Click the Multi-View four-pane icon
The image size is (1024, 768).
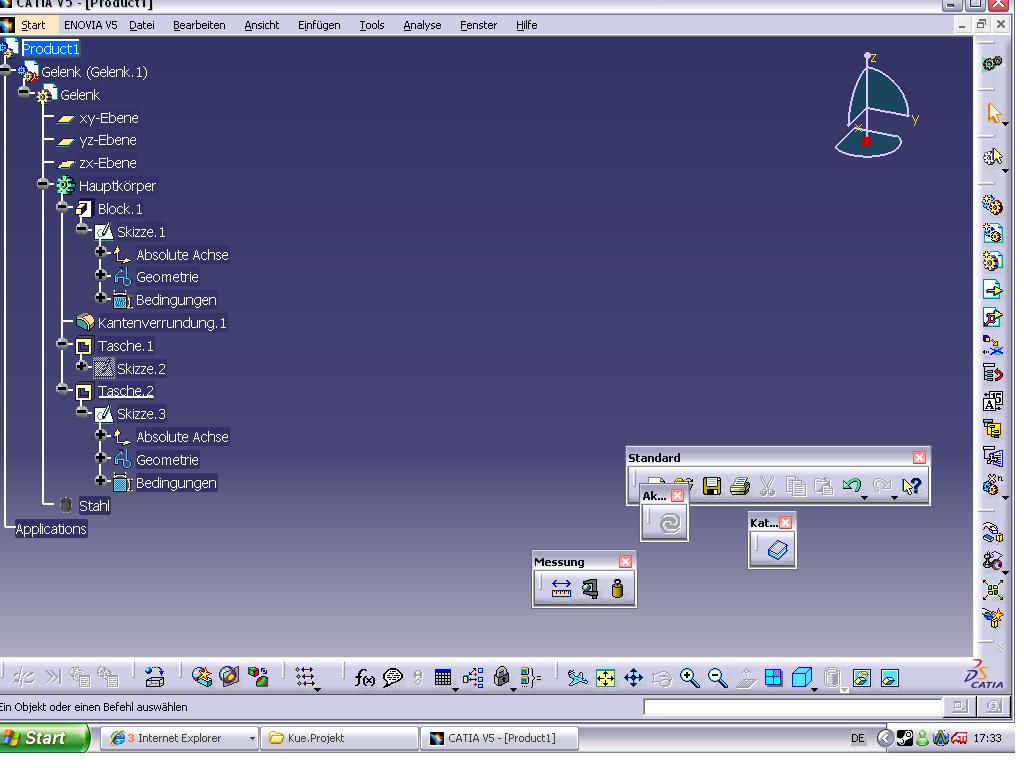pos(773,678)
